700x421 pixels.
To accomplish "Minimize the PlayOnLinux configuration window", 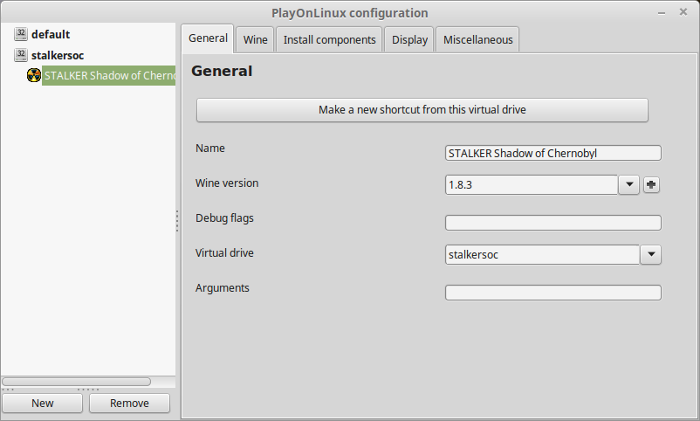I will 662,13.
